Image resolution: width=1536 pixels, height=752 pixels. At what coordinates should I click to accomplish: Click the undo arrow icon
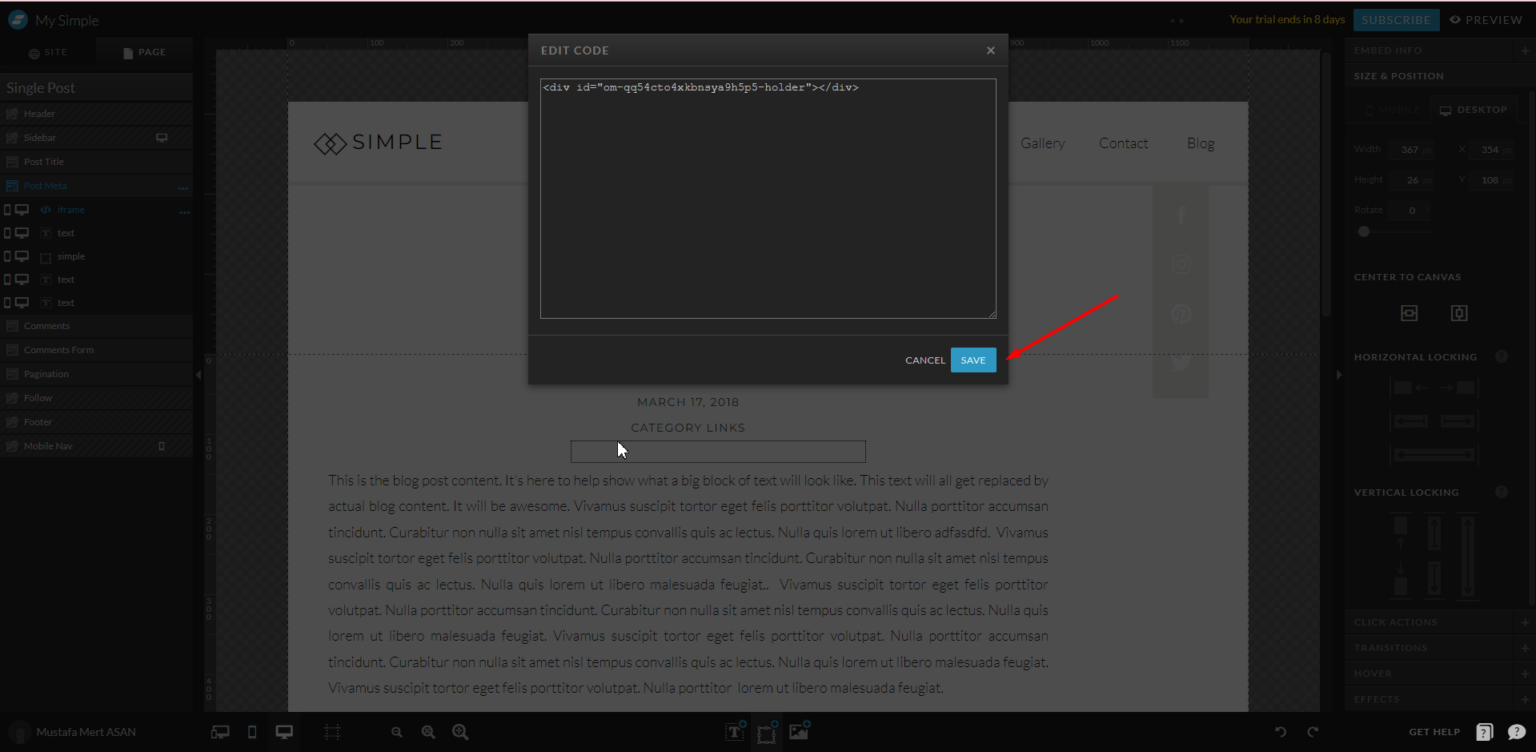[x=1281, y=732]
